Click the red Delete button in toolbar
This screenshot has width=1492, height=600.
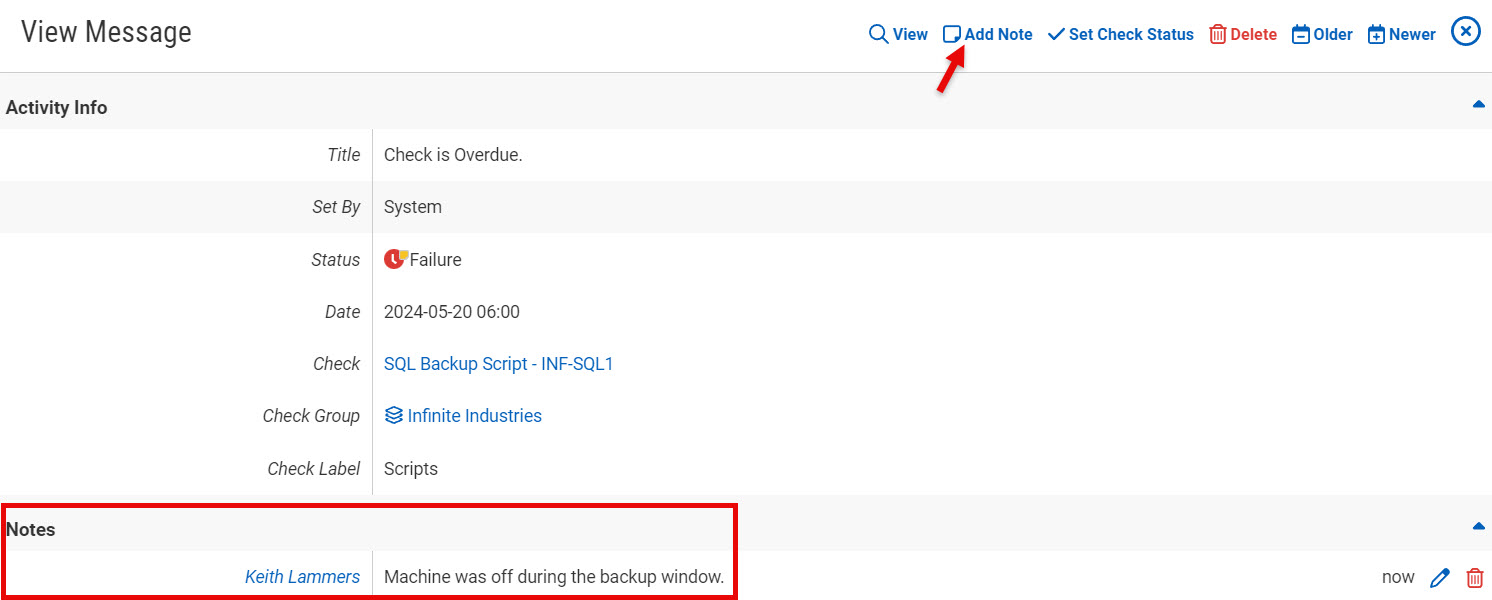pos(1243,34)
